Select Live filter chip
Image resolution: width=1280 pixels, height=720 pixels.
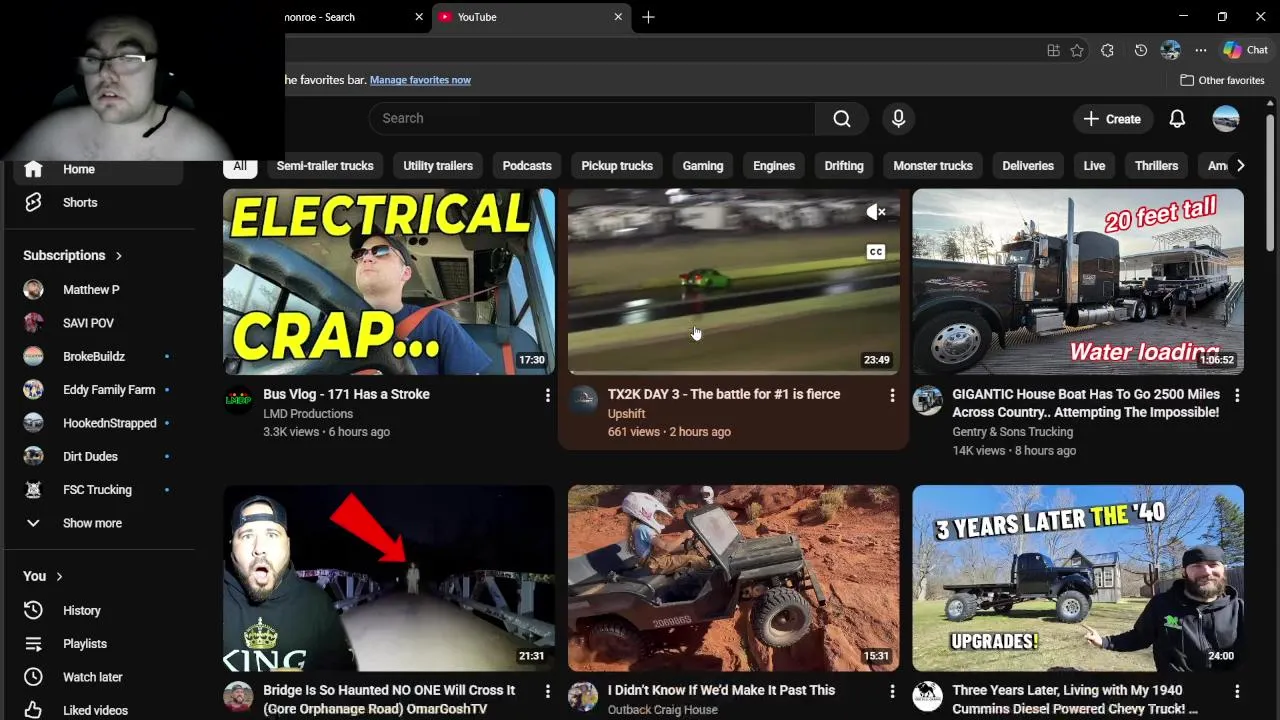[1094, 166]
